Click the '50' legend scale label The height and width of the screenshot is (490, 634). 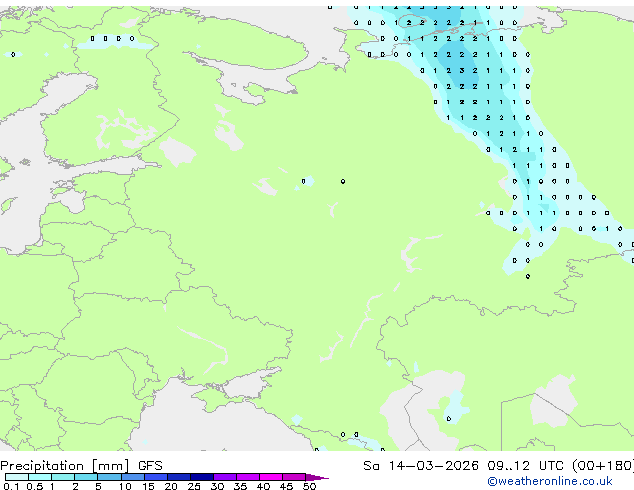tap(310, 486)
